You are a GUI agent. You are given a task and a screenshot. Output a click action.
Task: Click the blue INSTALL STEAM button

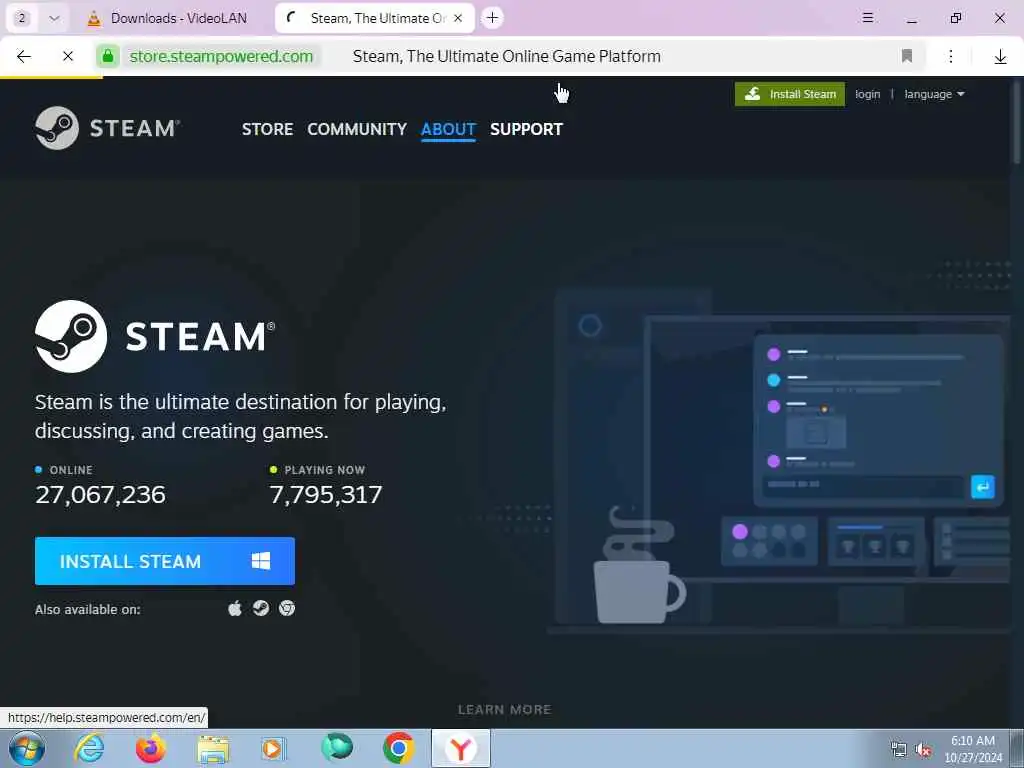165,561
